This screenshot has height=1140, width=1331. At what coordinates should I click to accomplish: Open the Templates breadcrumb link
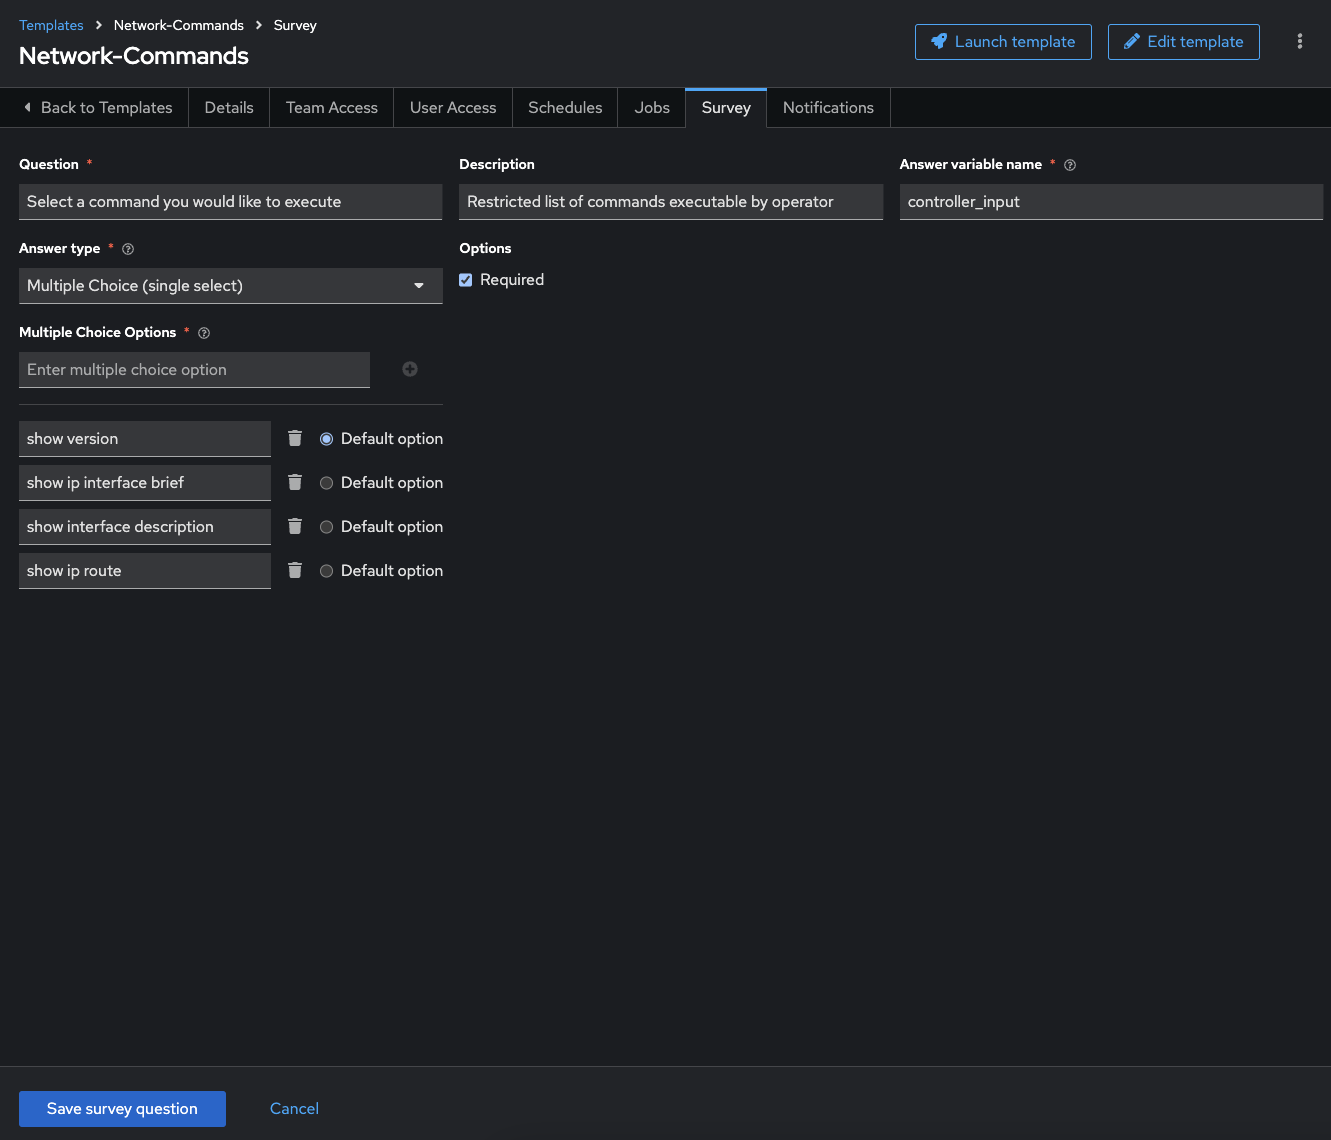pos(51,25)
